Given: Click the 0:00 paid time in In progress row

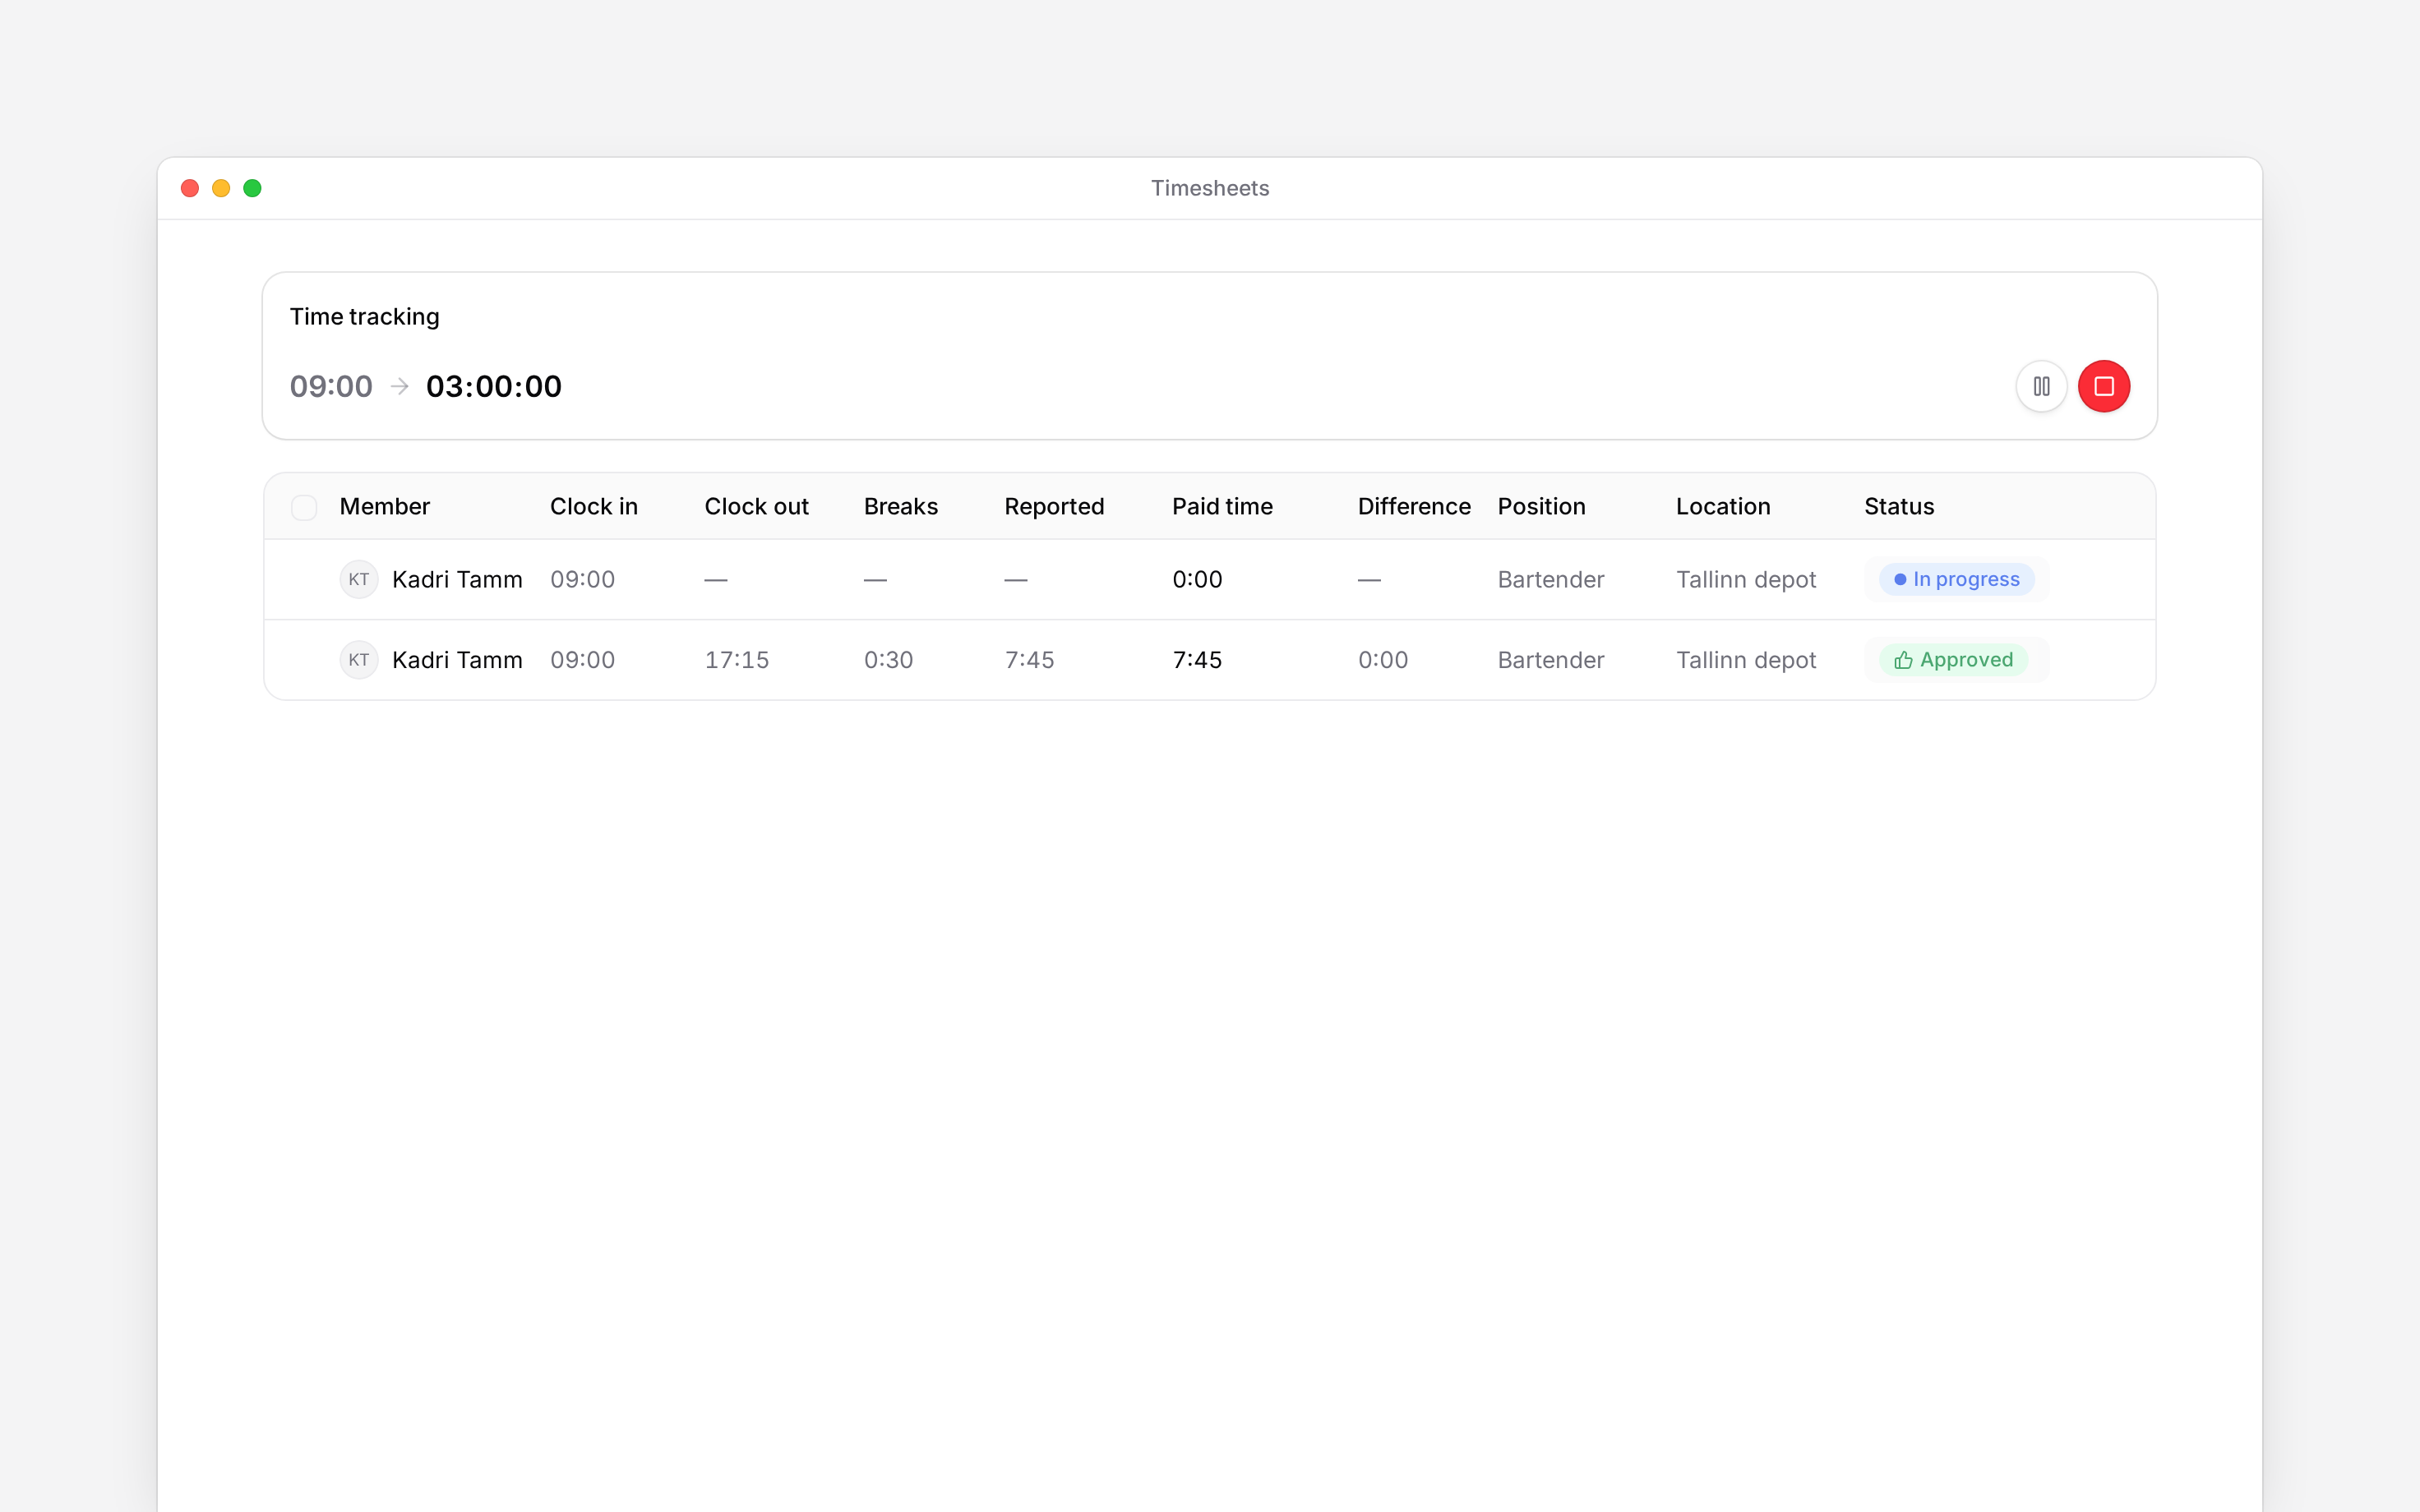Looking at the screenshot, I should [1197, 579].
